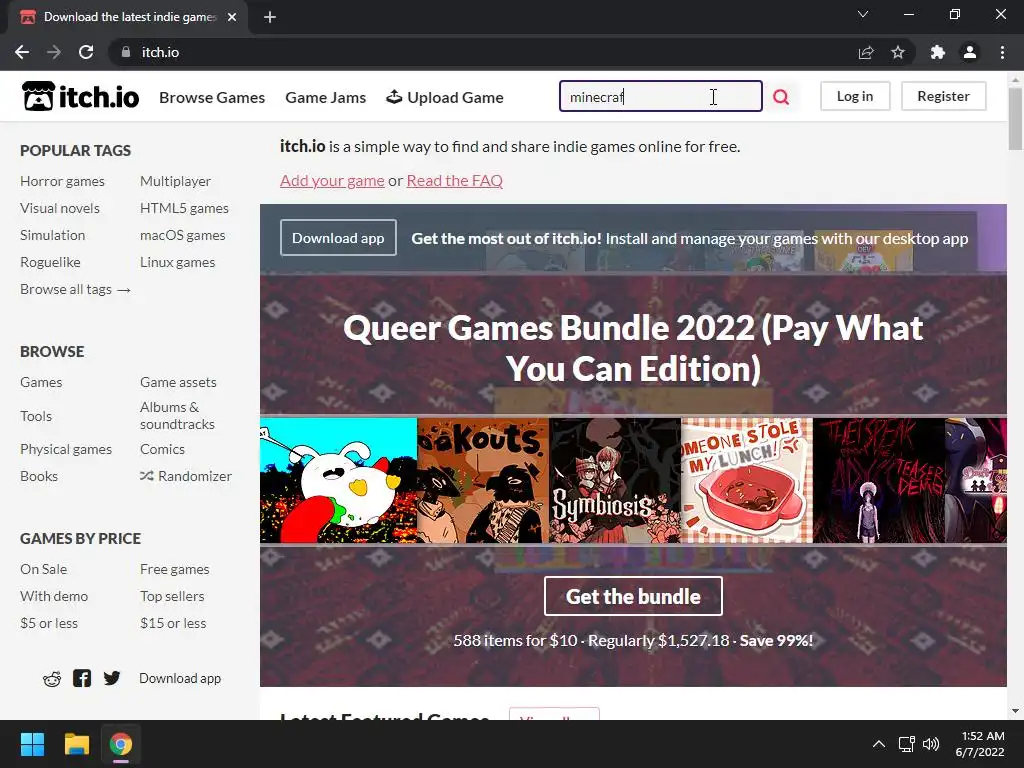1024x768 pixels.
Task: Browse Albums & soundtracks category
Action: (x=177, y=415)
